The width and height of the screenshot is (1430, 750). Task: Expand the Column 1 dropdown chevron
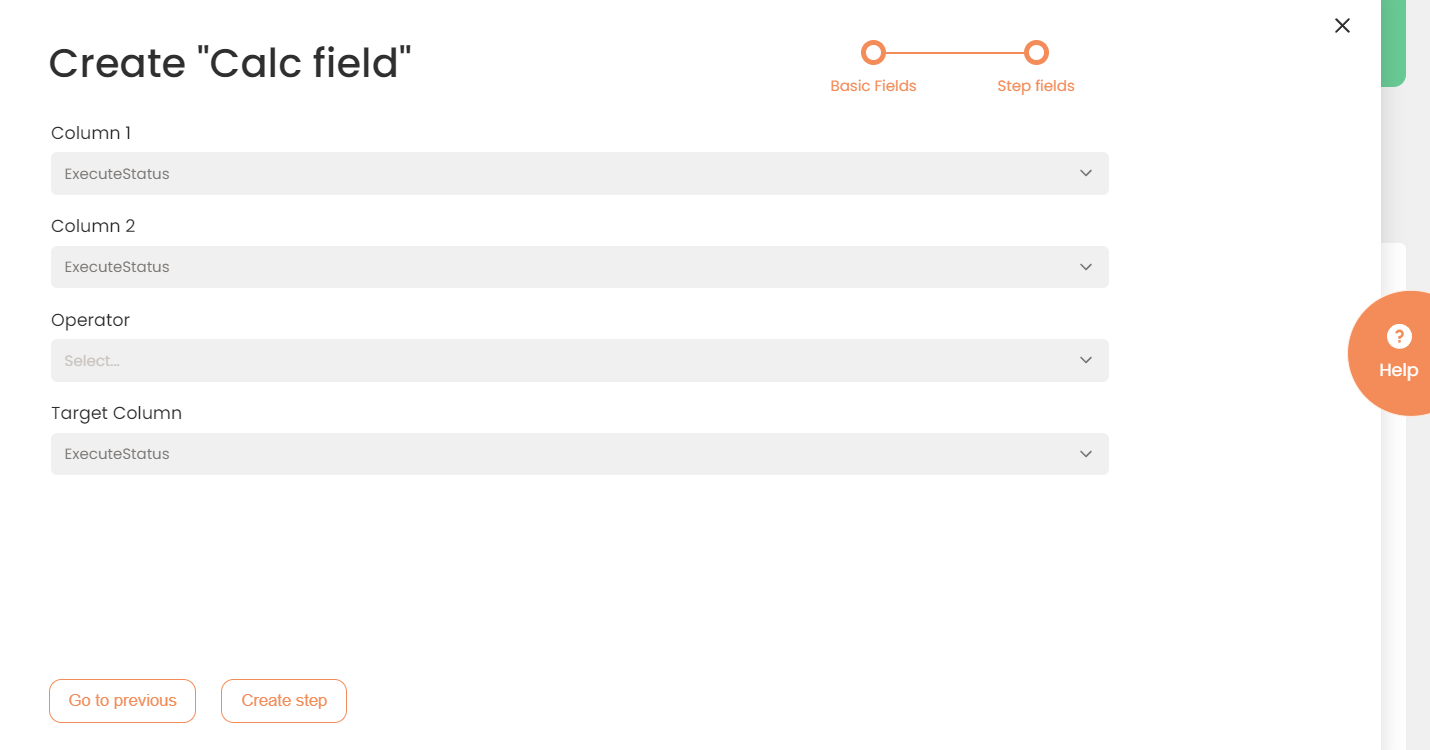1086,174
